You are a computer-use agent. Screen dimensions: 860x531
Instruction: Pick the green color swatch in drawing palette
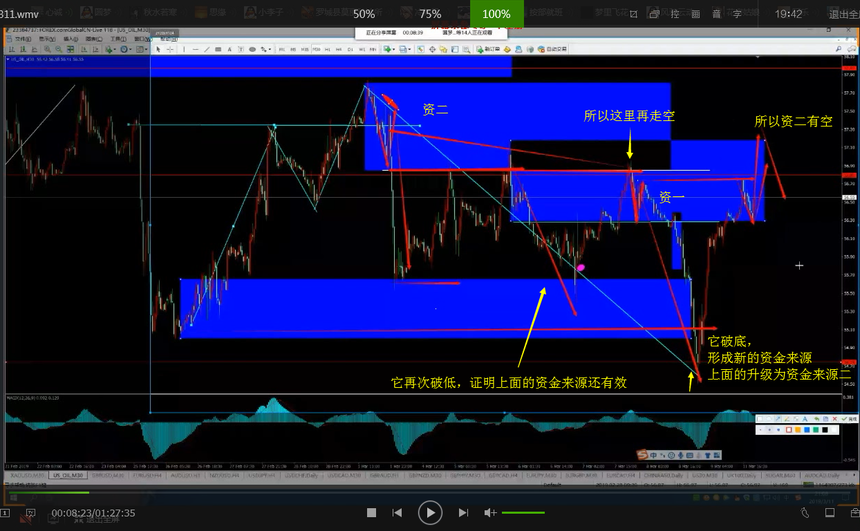pyautogui.click(x=816, y=430)
